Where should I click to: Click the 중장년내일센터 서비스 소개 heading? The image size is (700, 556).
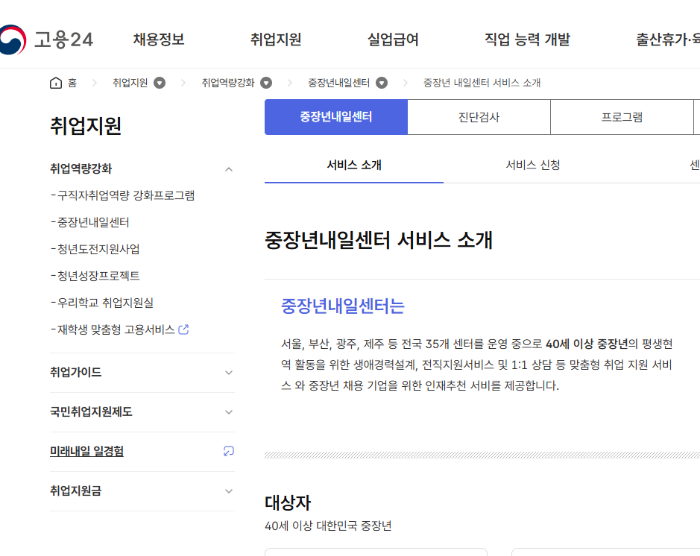point(379,240)
